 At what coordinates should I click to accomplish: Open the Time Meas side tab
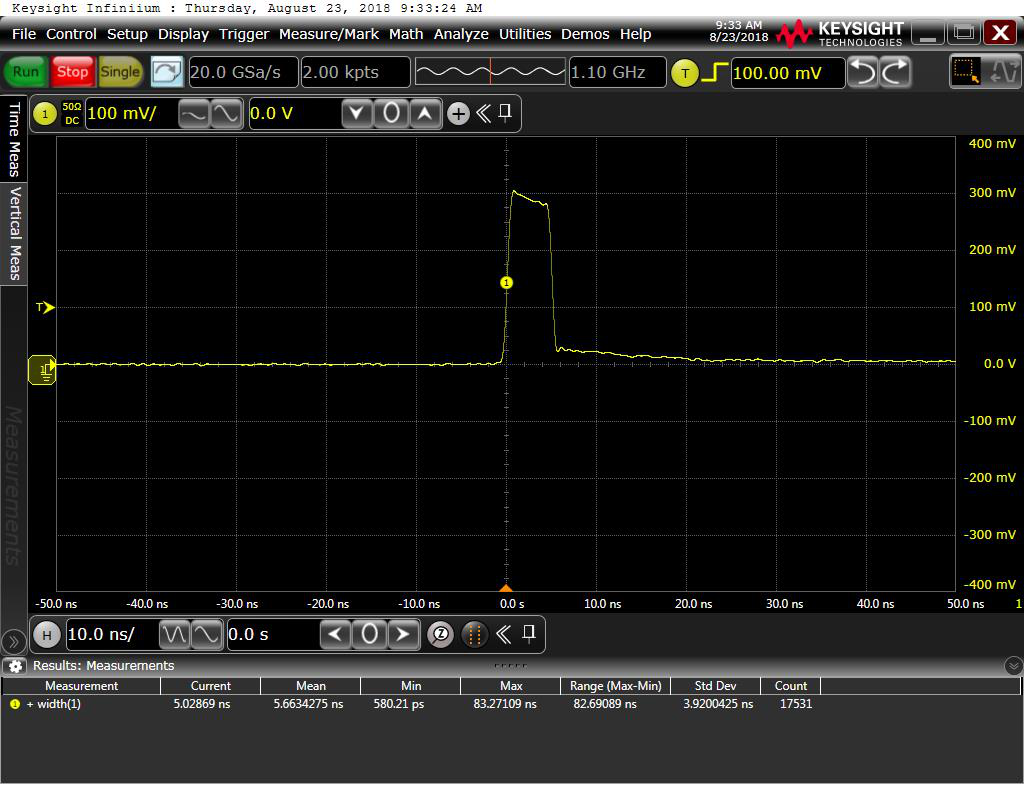[14, 139]
